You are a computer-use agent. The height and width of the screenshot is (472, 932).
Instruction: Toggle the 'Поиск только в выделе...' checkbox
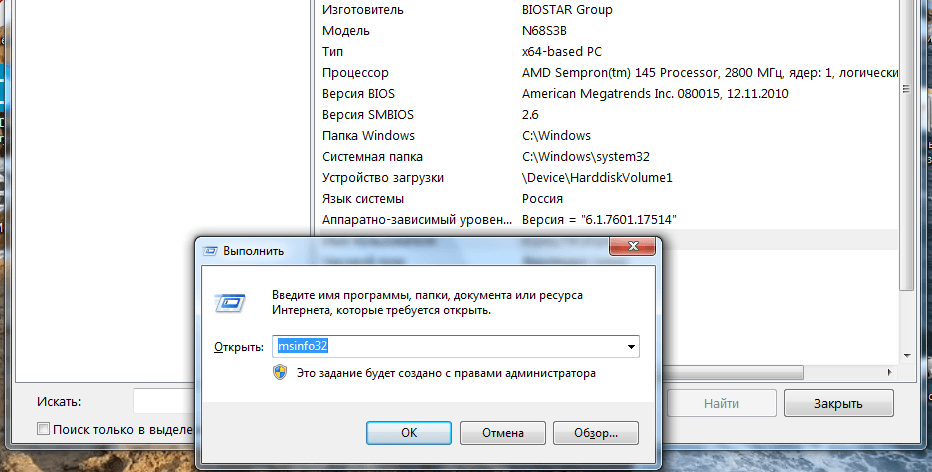[x=43, y=429]
